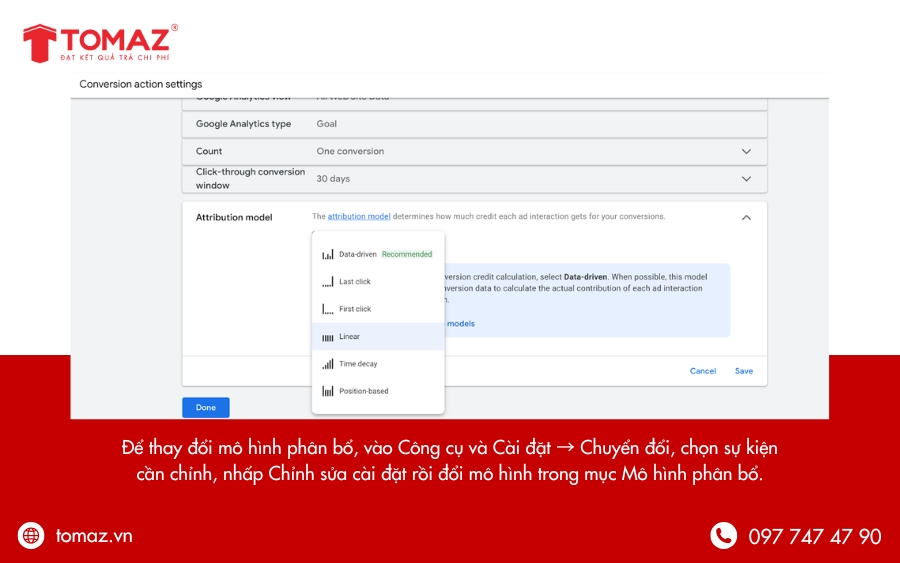Expand the Click-through conversion window row

click(x=746, y=178)
